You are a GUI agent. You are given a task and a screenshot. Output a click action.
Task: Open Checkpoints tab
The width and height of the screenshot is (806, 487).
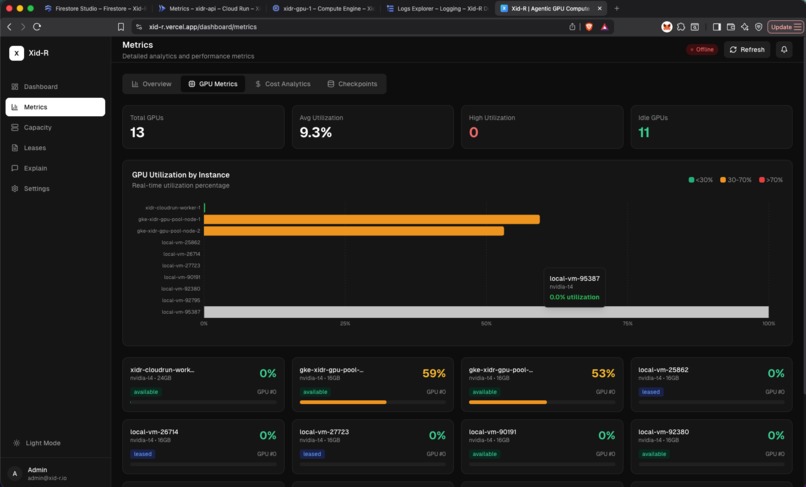point(353,84)
